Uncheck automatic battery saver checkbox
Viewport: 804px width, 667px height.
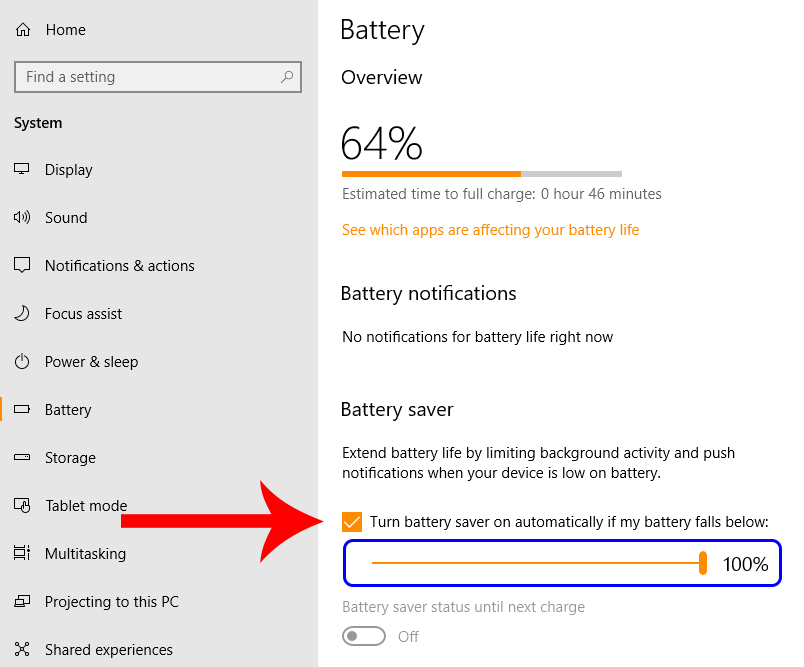click(352, 522)
